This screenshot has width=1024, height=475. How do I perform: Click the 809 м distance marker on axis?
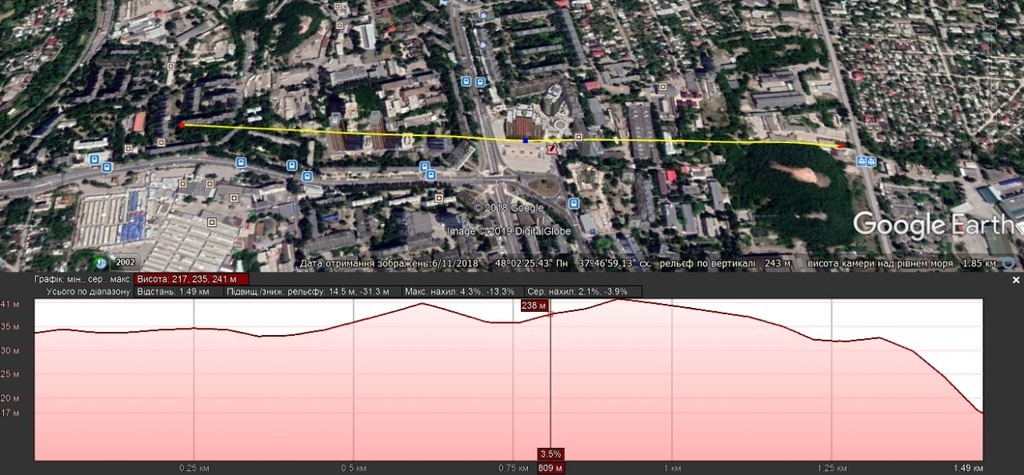pos(550,466)
